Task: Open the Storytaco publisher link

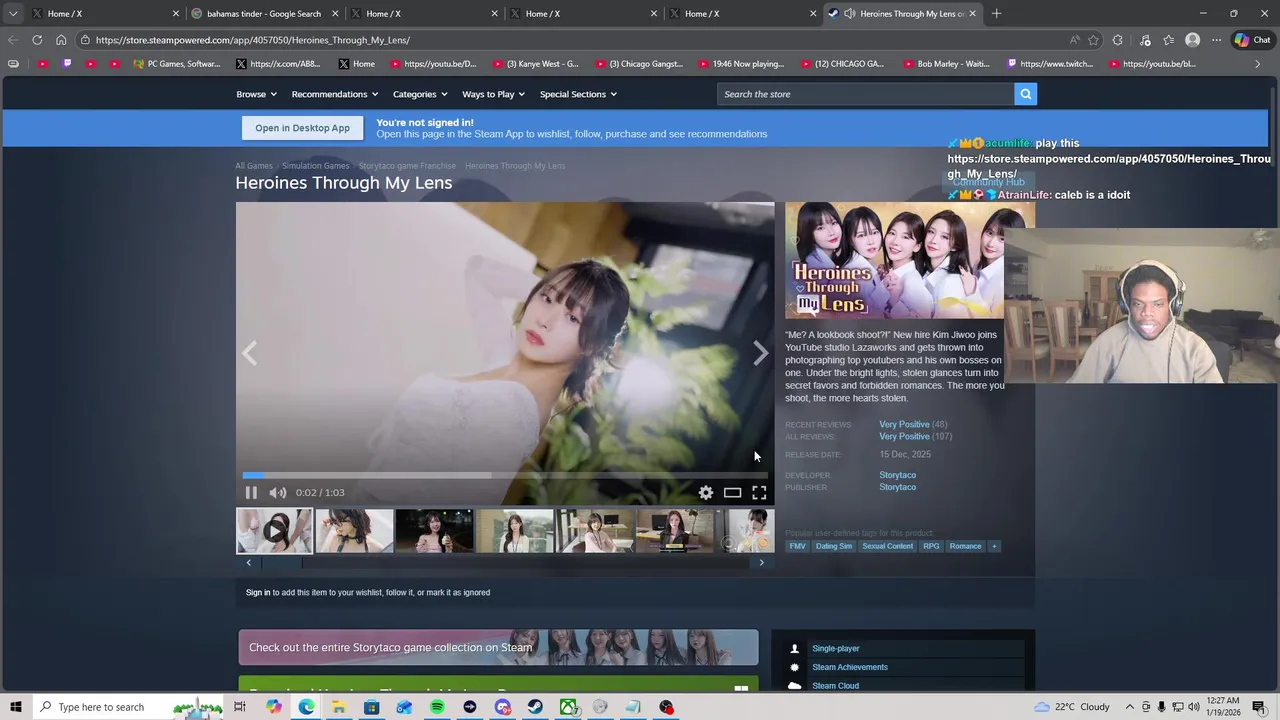Action: tap(897, 487)
